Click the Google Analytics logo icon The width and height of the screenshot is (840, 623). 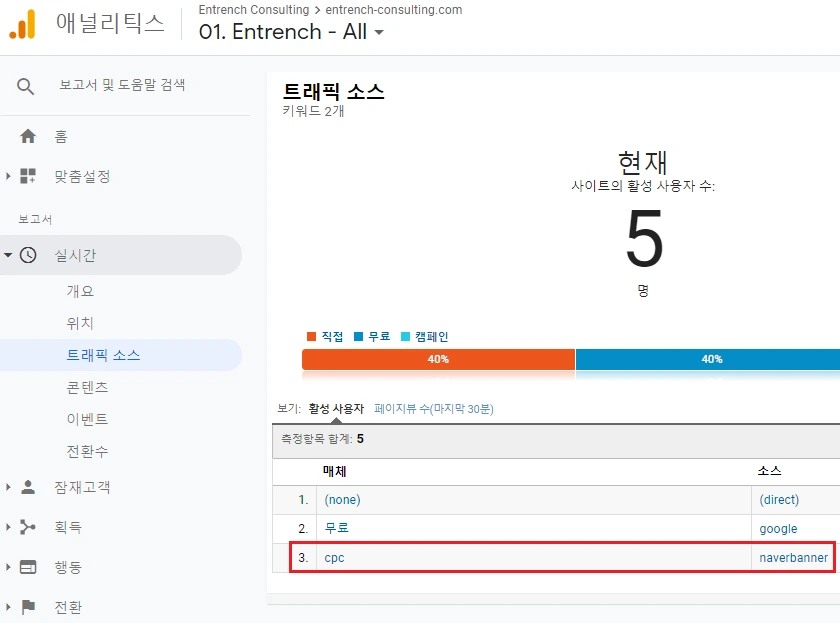click(x=22, y=24)
